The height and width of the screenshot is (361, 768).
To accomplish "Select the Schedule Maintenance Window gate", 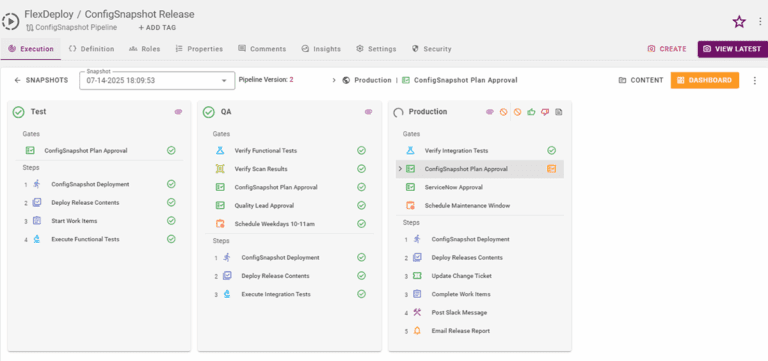I will tap(480, 206).
